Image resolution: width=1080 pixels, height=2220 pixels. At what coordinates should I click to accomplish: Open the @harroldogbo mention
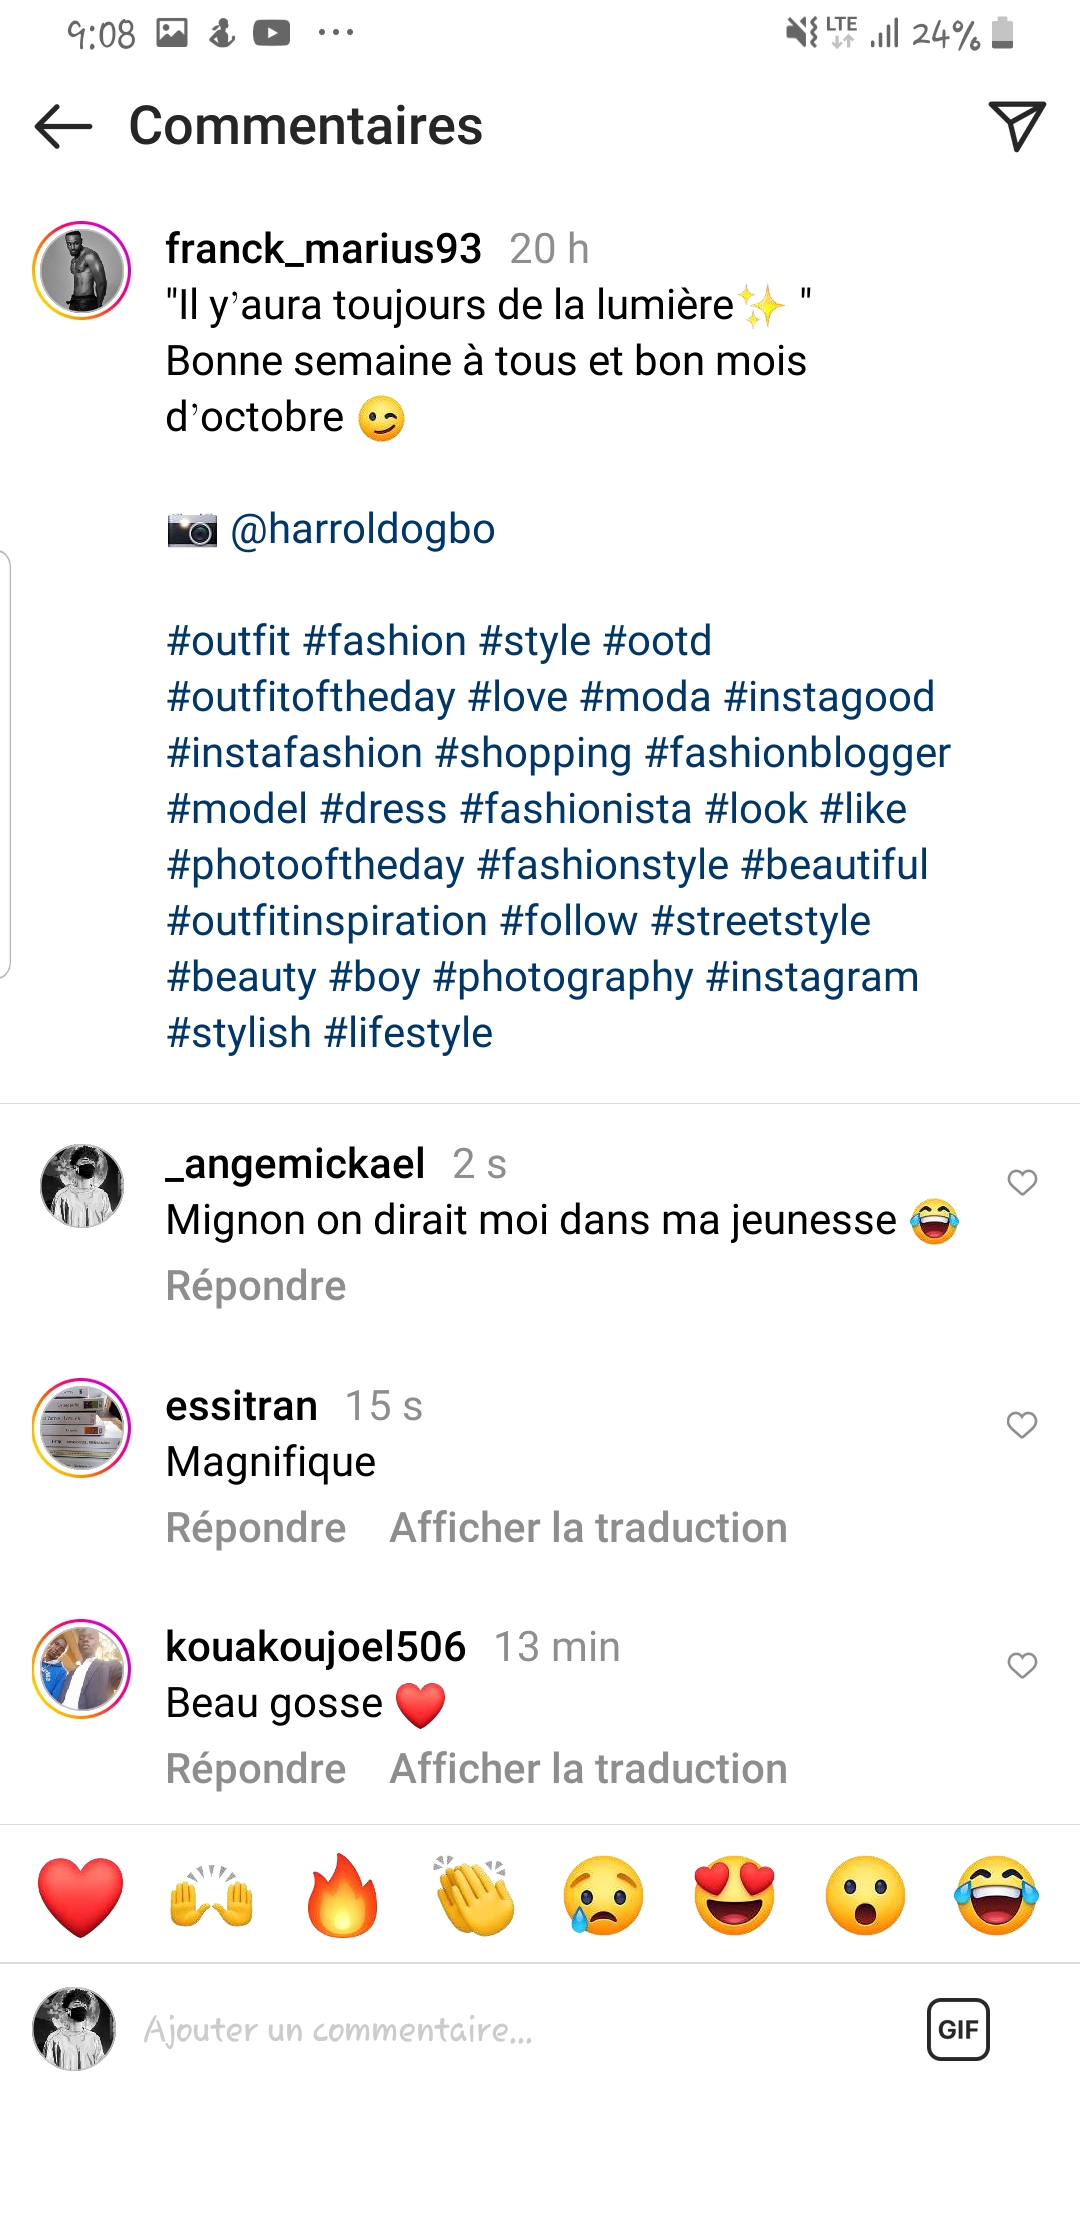point(362,529)
